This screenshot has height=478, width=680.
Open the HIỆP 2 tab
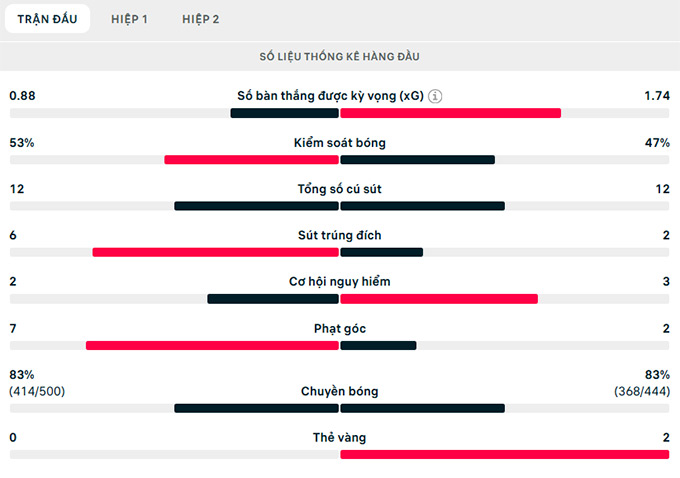tap(201, 19)
